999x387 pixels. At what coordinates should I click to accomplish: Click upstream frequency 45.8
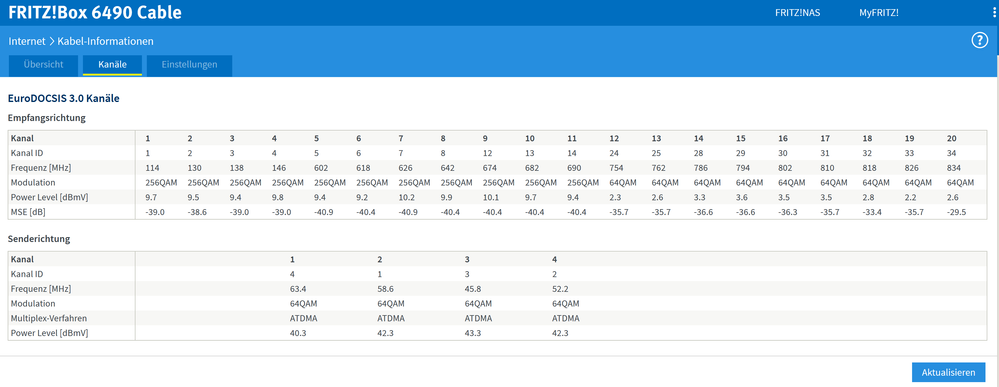point(472,289)
